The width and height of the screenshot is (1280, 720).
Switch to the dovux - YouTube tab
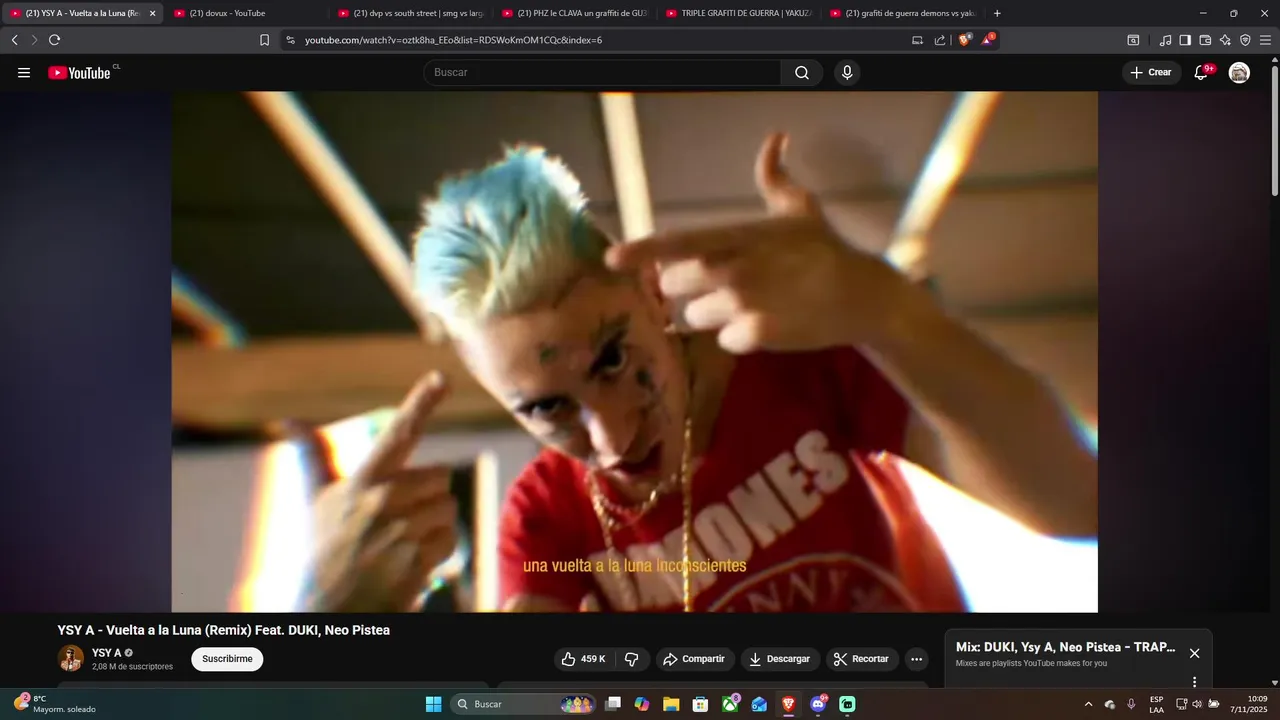click(x=246, y=13)
